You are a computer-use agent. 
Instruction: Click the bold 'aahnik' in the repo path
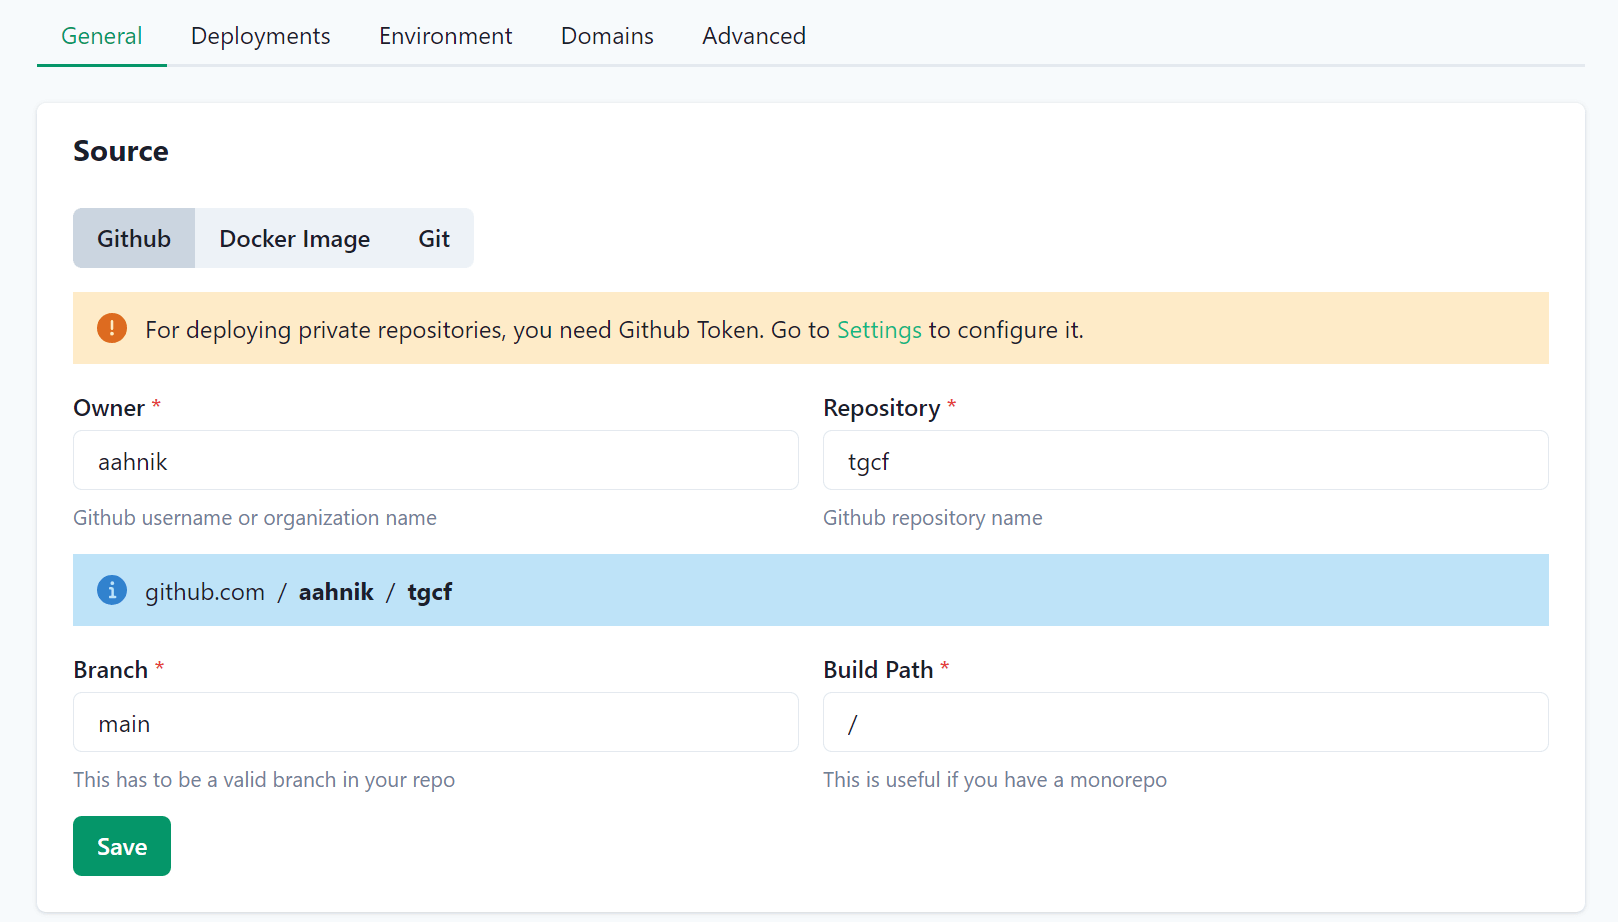tap(336, 592)
